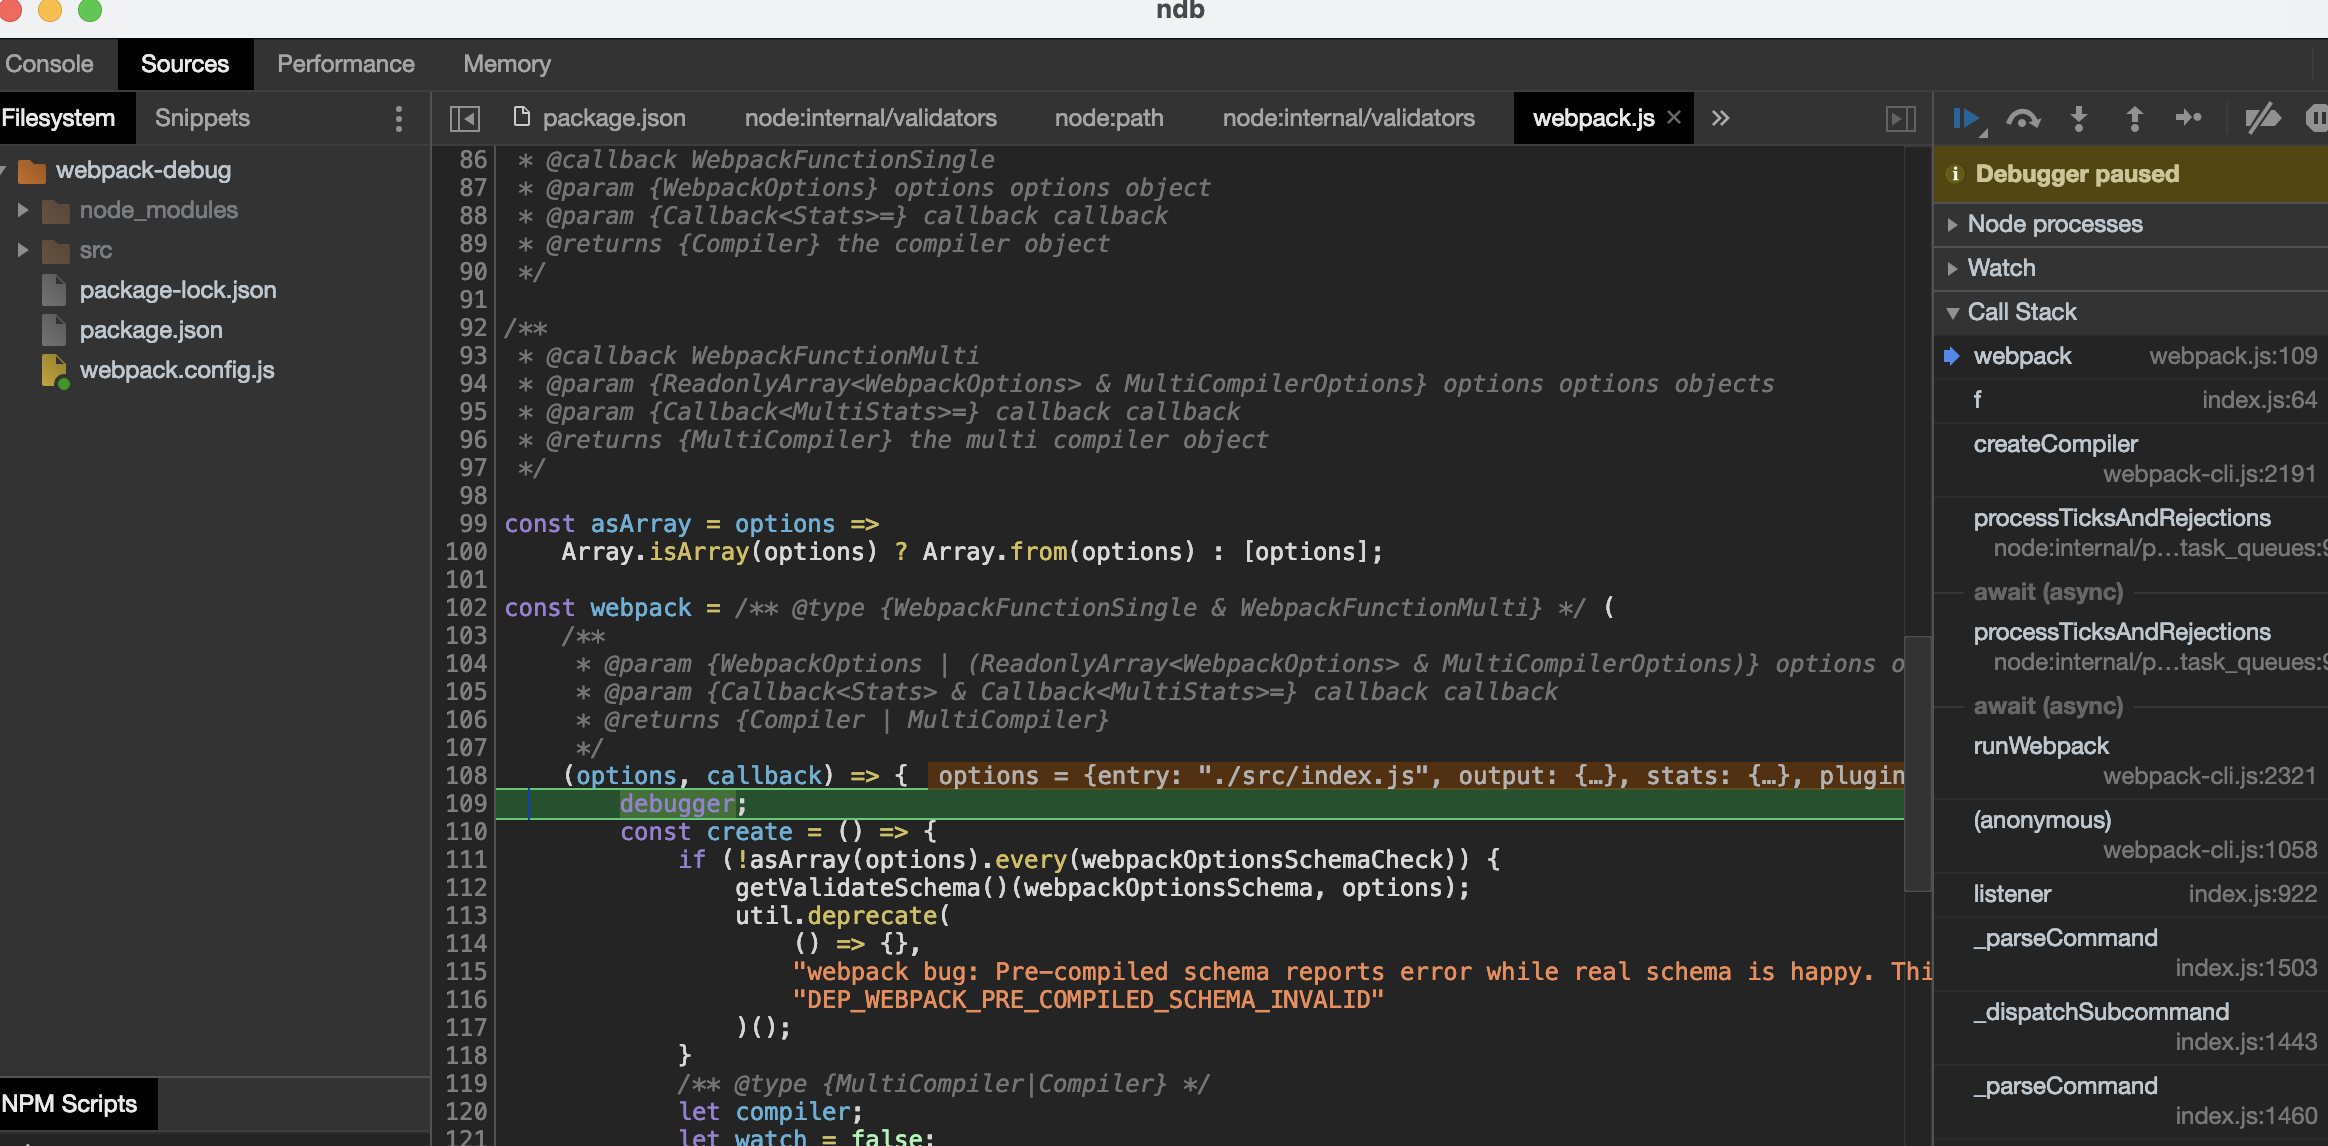The height and width of the screenshot is (1146, 2328).
Task: Open NPM Scripts panel
Action: point(70,1104)
